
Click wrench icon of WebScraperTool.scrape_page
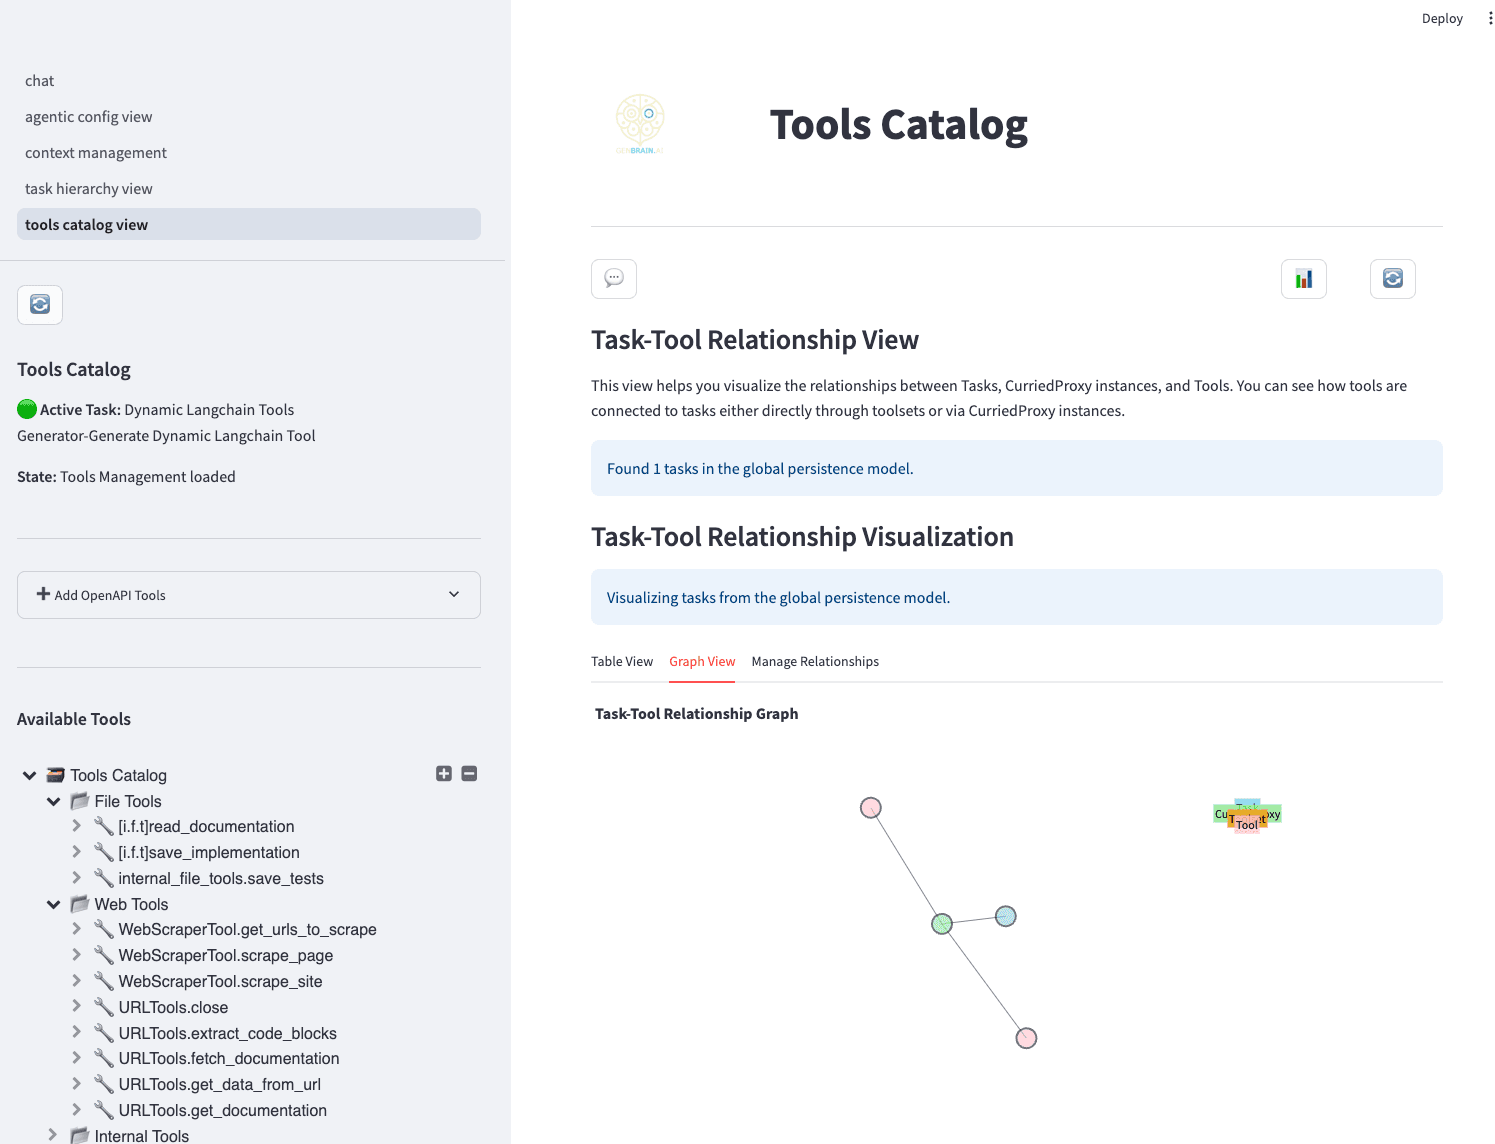pos(104,955)
